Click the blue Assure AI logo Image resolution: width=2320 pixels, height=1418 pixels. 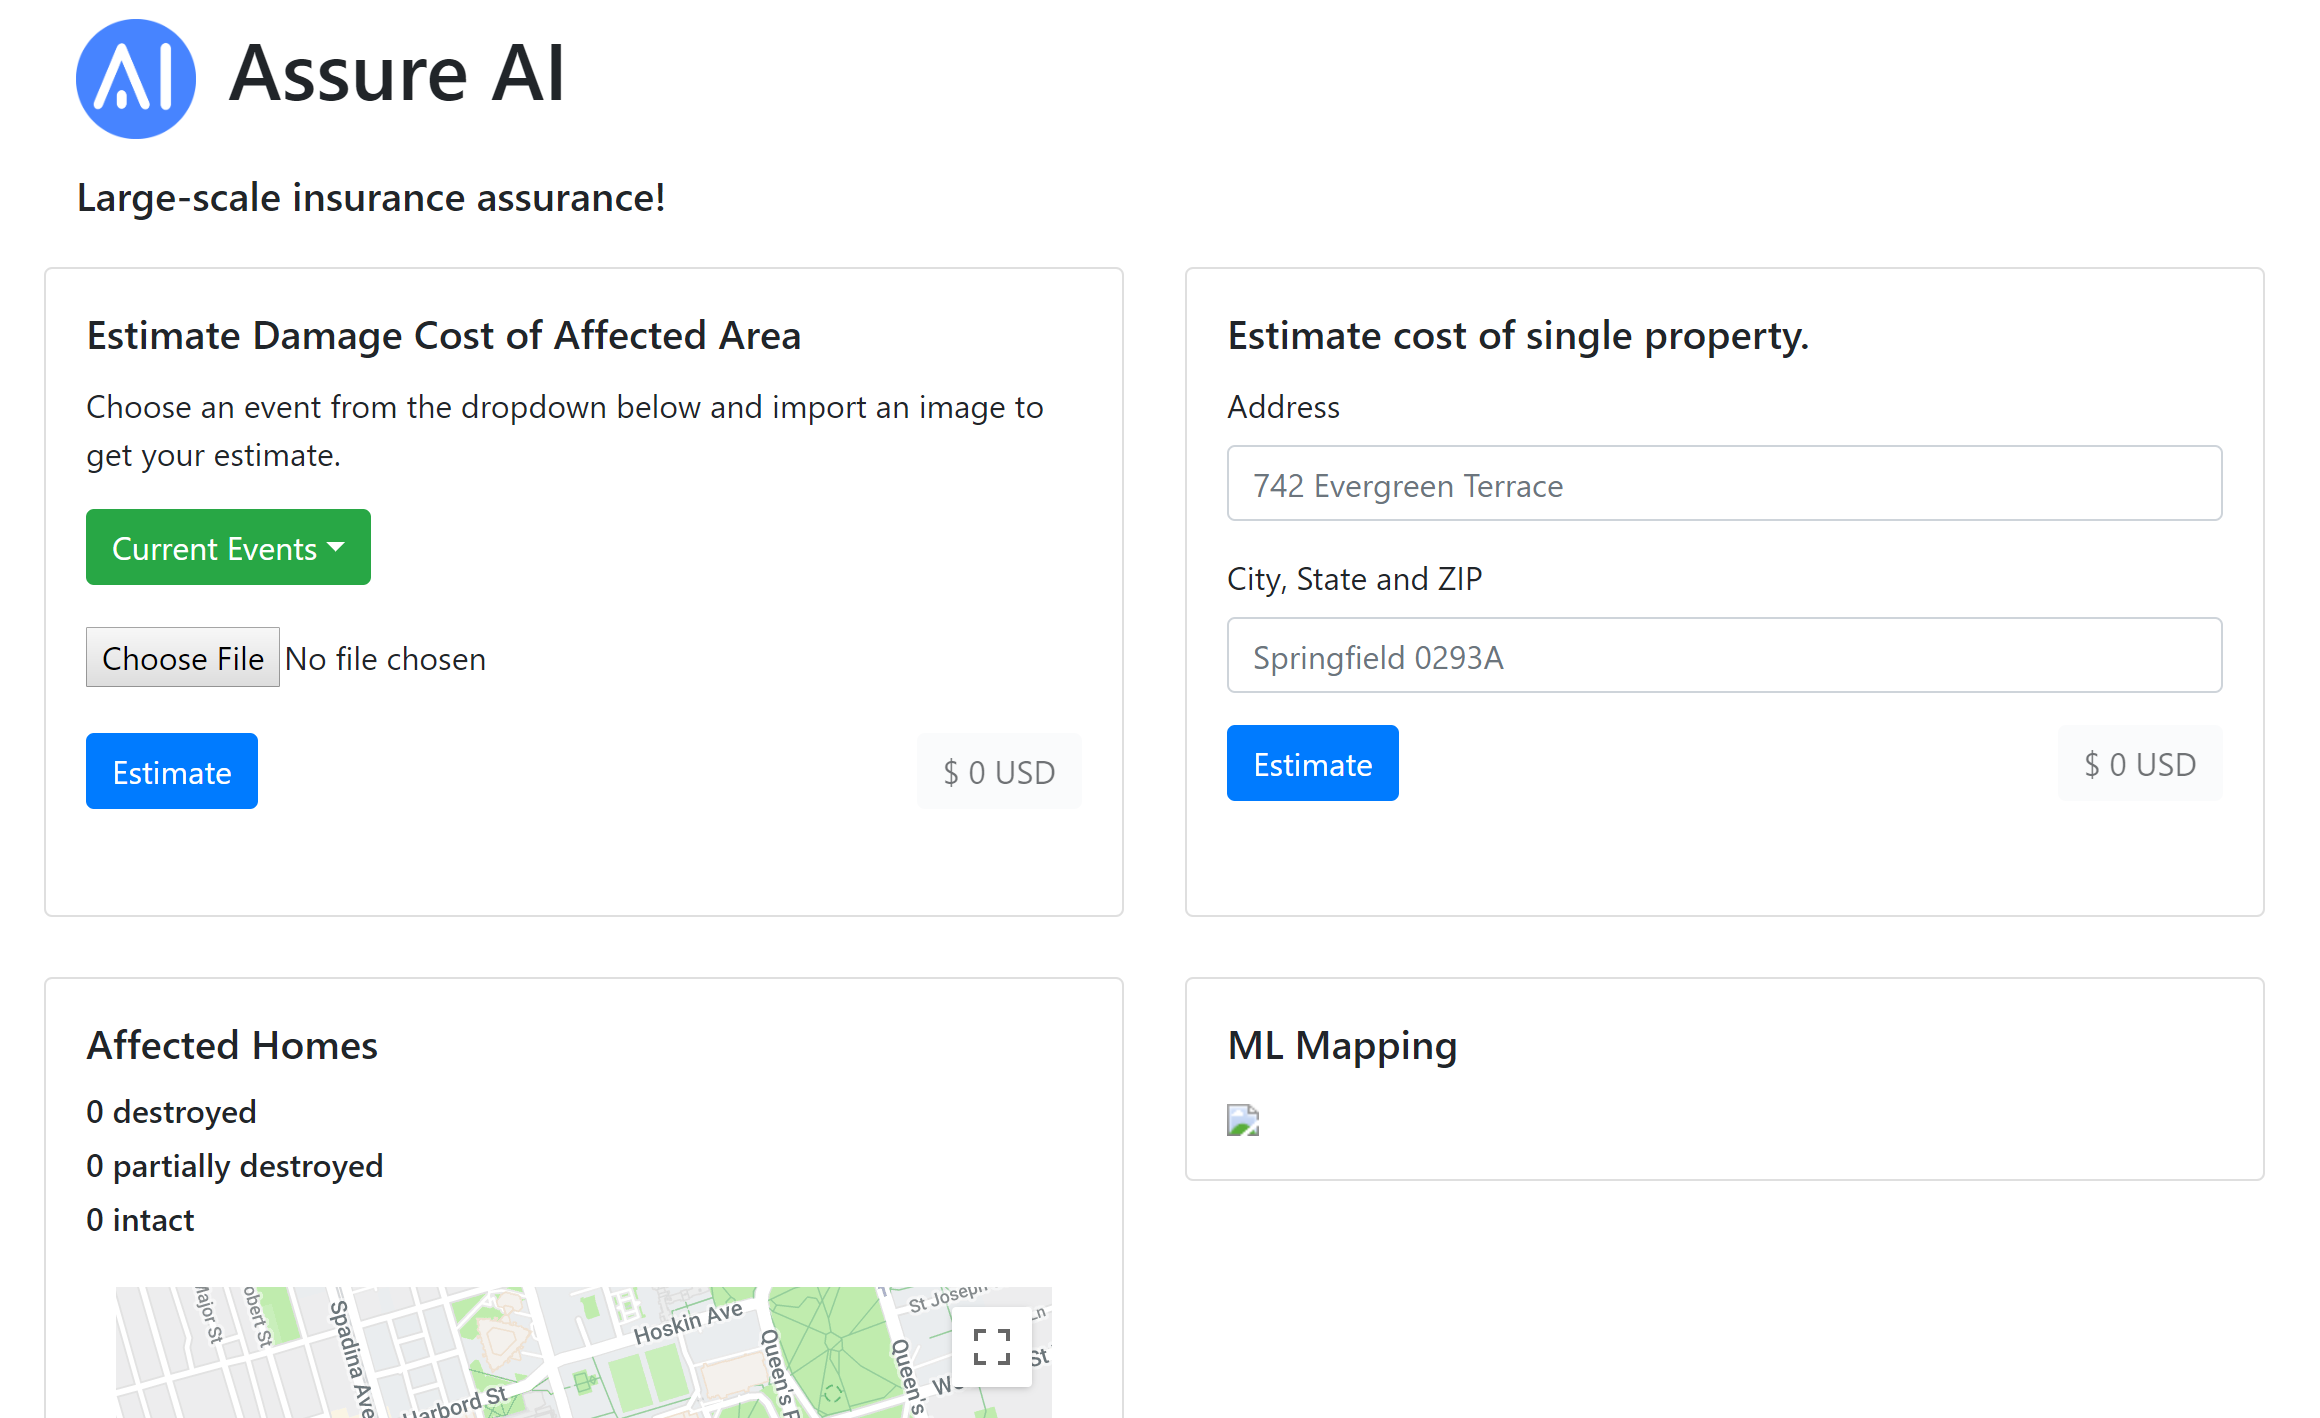click(135, 79)
